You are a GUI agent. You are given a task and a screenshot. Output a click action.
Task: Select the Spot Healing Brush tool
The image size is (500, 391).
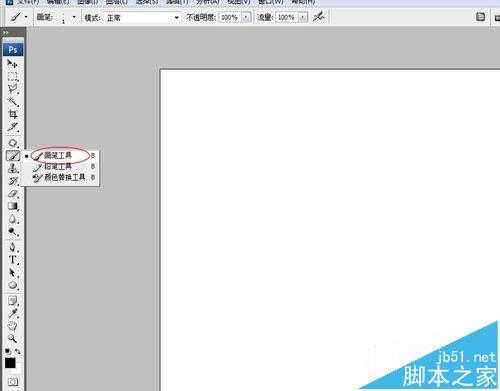point(13,143)
